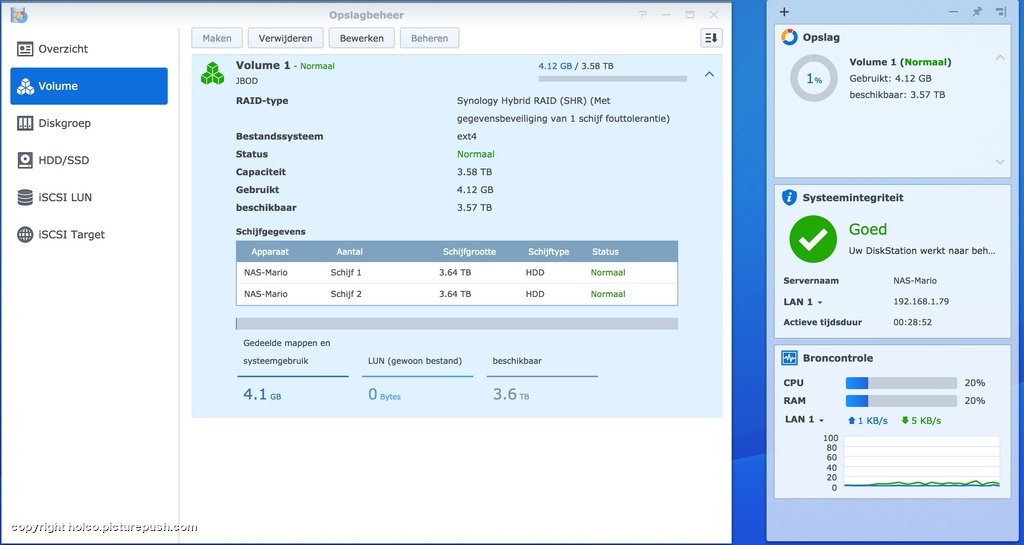Open iSCSI LUN section

click(x=89, y=198)
